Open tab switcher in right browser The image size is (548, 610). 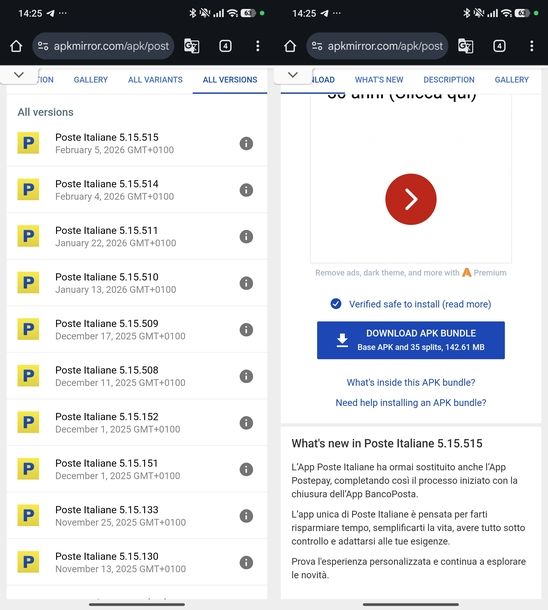(499, 46)
